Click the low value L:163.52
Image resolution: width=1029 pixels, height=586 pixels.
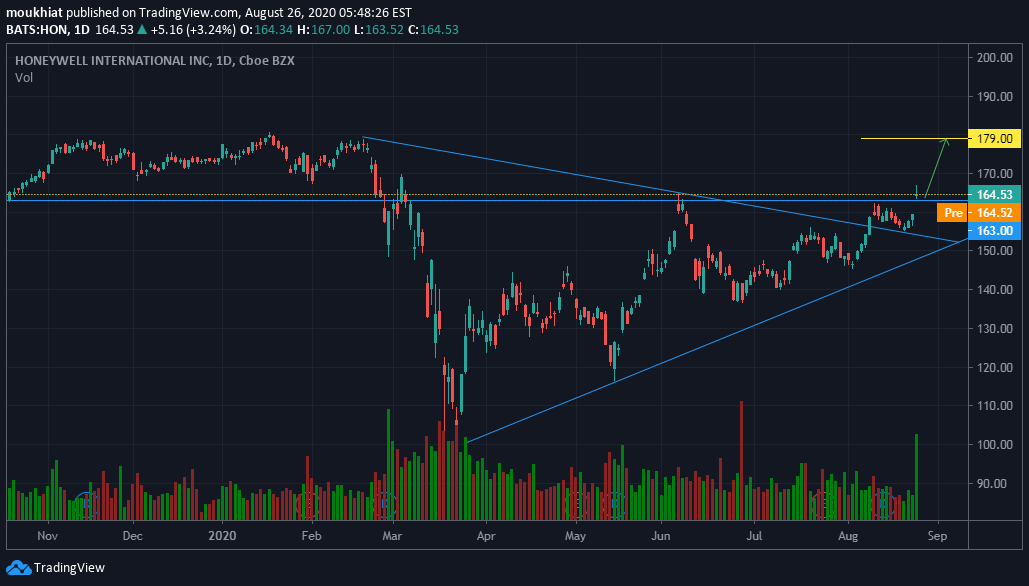pyautogui.click(x=379, y=30)
